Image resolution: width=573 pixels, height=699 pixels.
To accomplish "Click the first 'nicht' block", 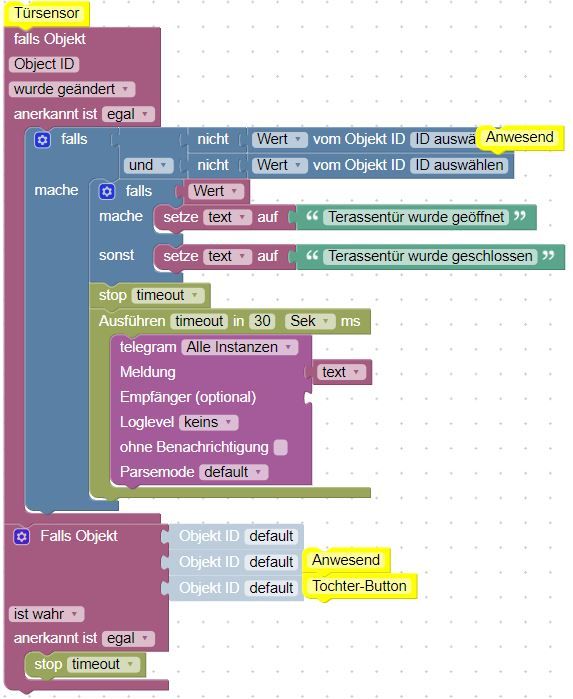I will (213, 139).
